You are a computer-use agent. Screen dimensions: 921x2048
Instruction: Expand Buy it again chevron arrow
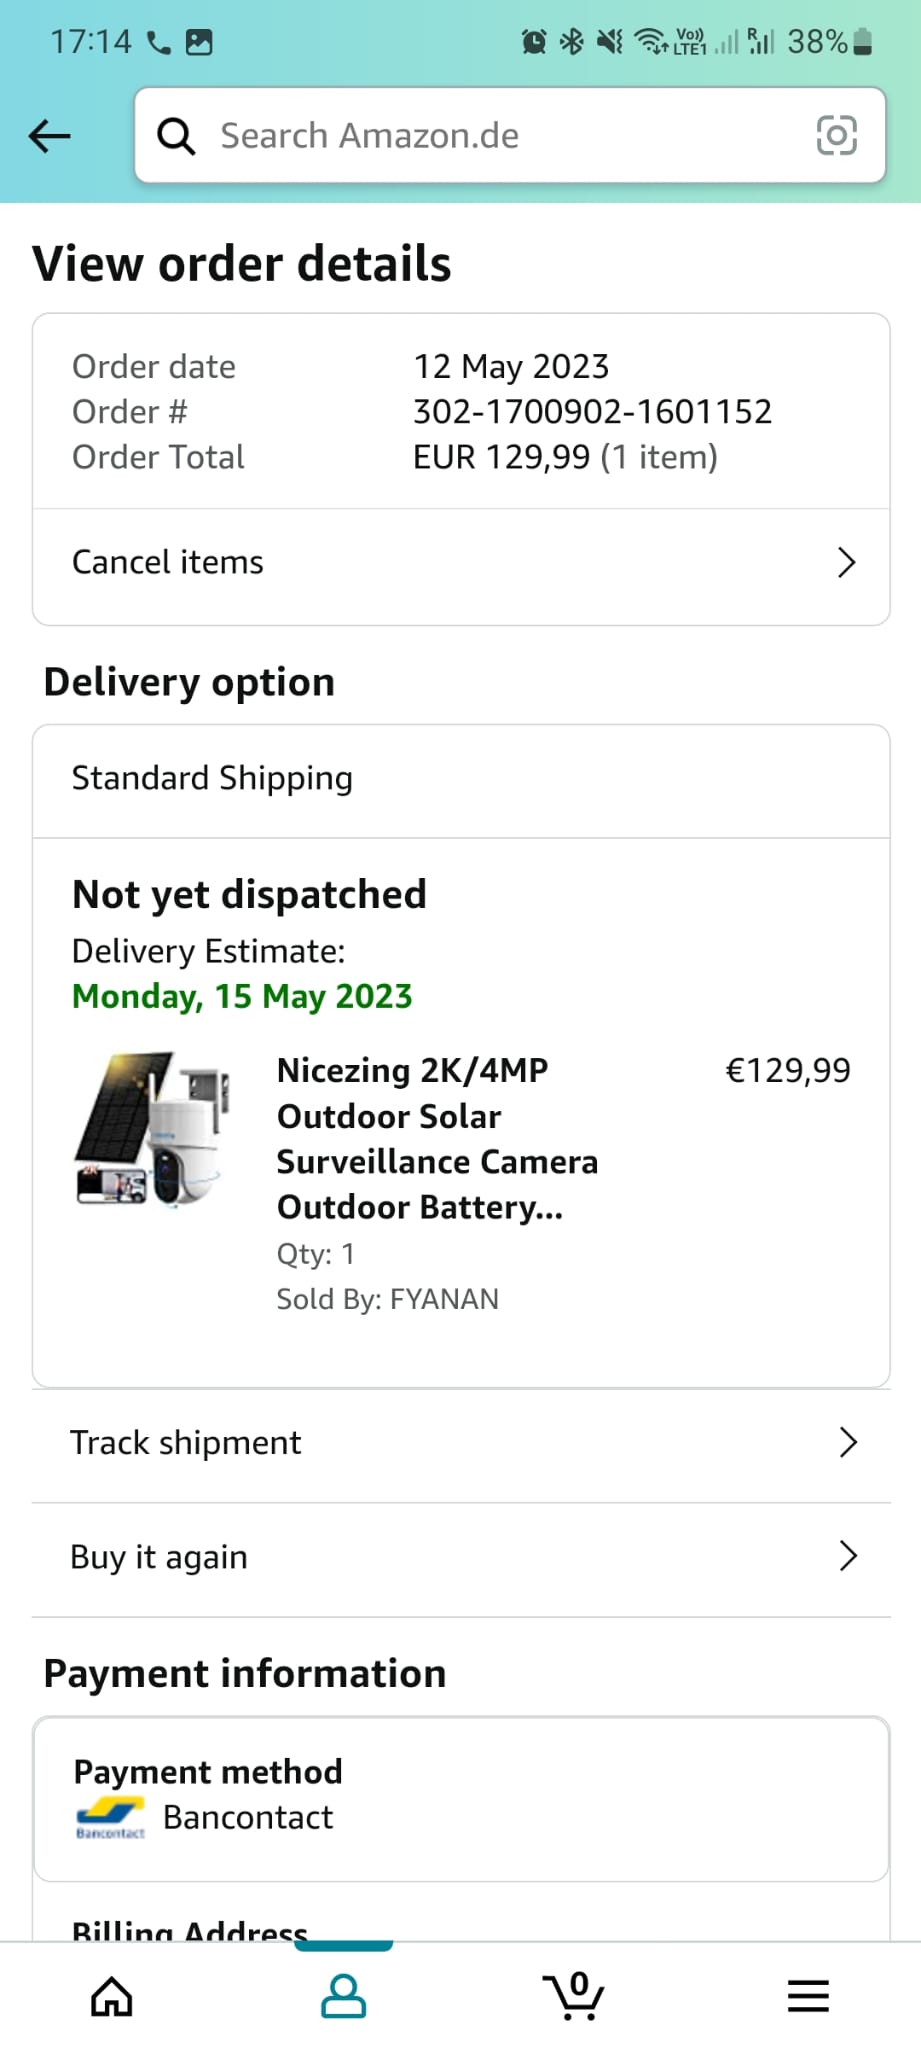point(848,1556)
